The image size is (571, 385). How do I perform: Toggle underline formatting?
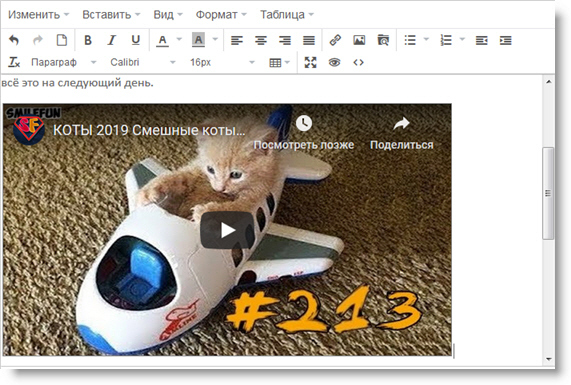tap(136, 40)
